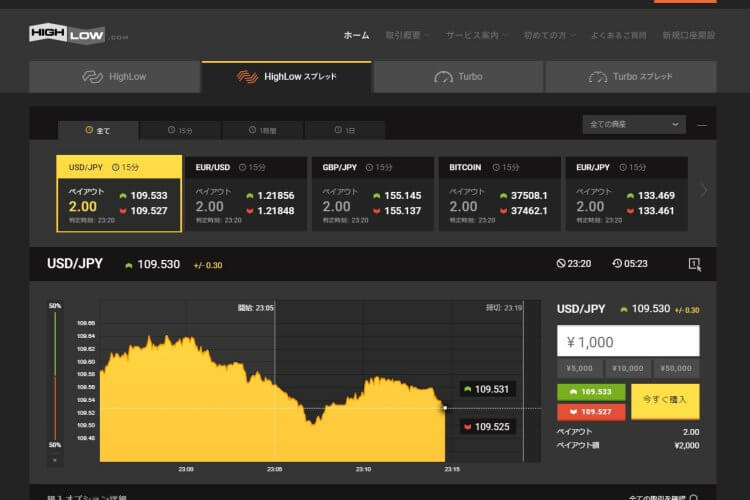
Task: Click the clock icon on the BITCOIN card
Action: (496, 167)
